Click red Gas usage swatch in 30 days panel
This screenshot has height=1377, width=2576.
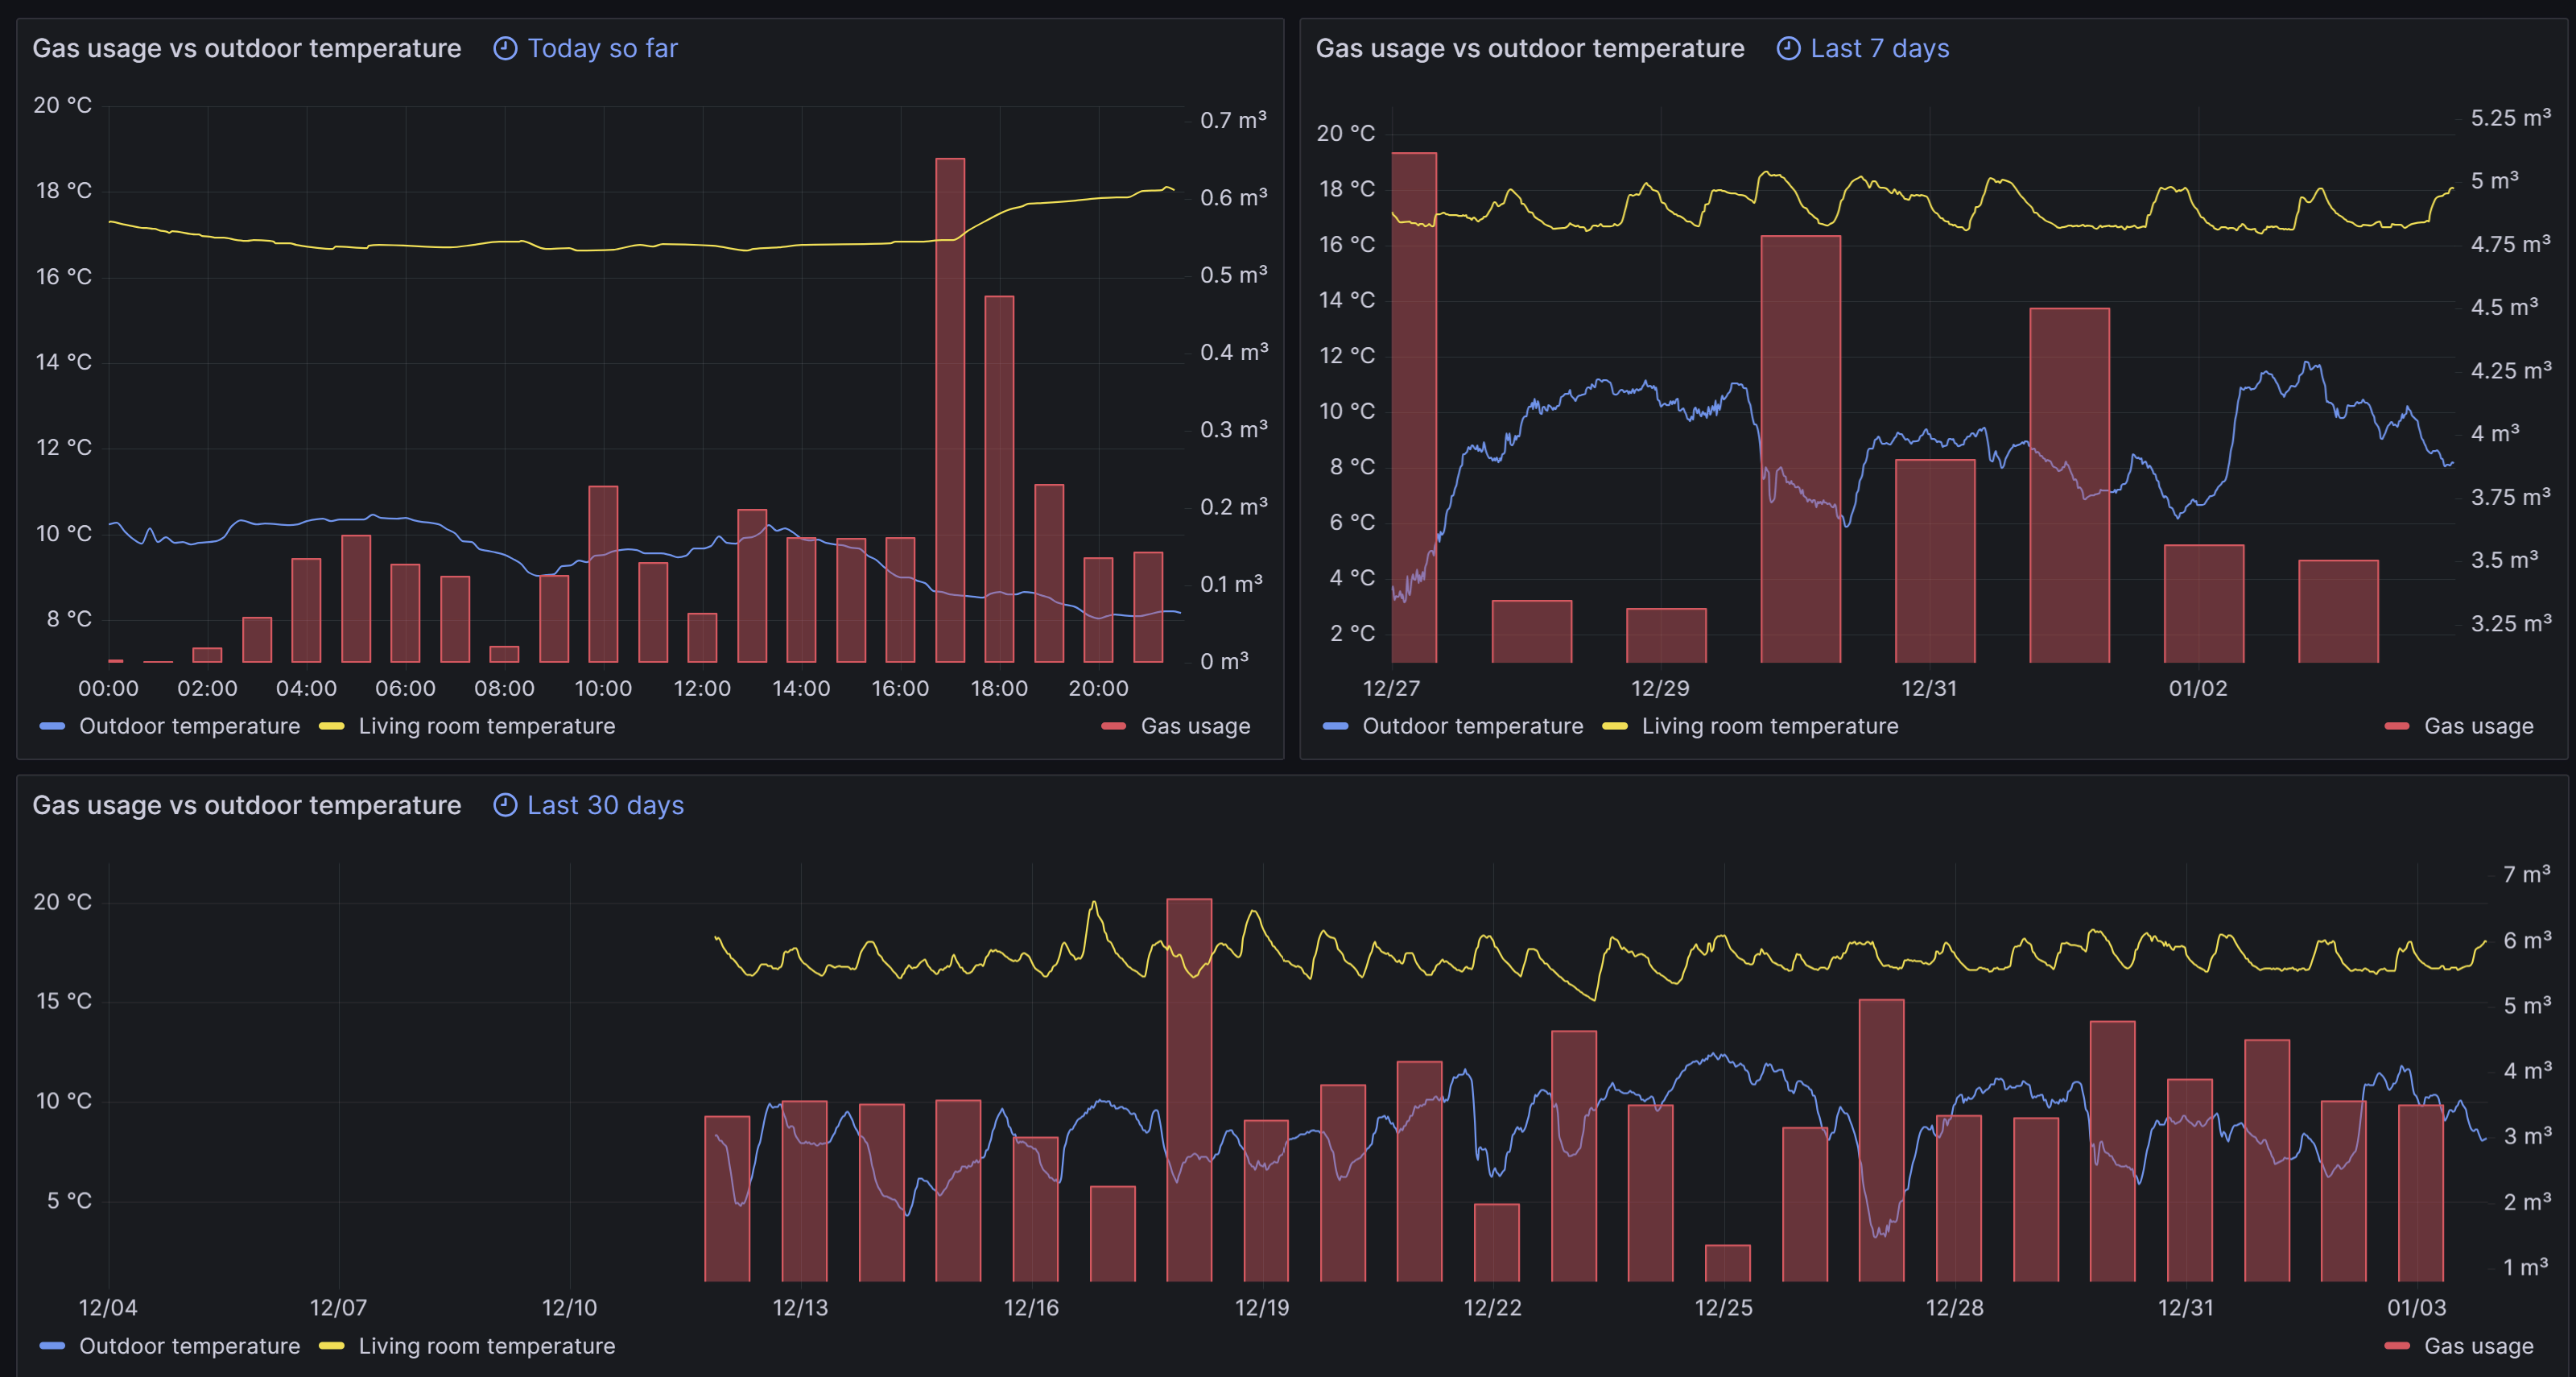[2396, 1346]
